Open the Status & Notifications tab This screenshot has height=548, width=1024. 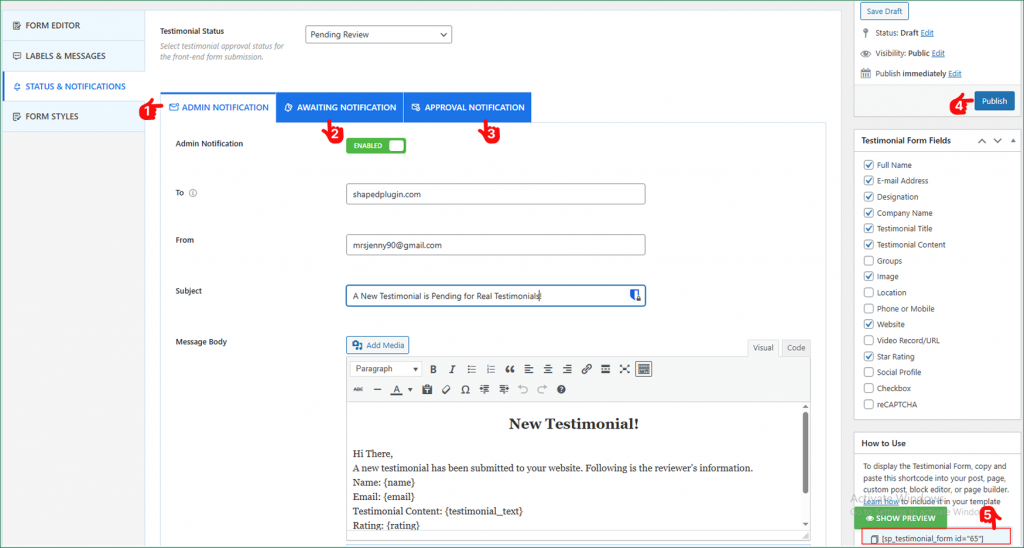tap(73, 86)
